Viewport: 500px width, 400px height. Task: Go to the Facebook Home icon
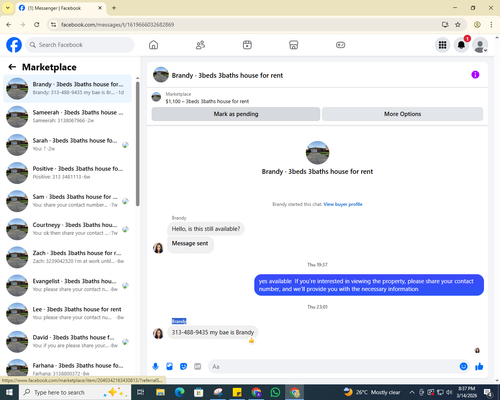tap(153, 45)
